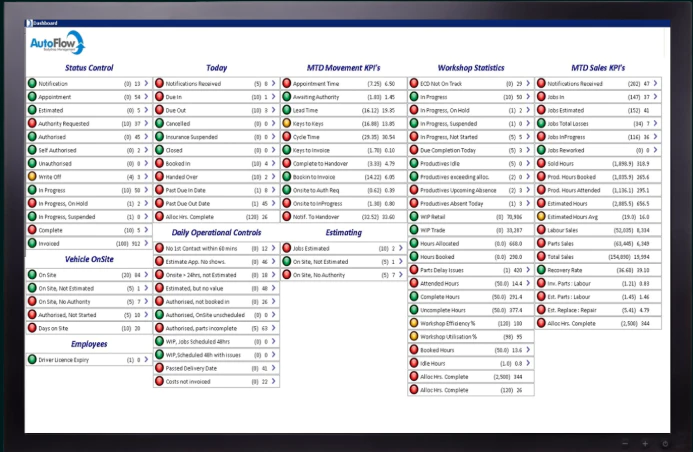The image size is (693, 452).
Task: Expand the Appointment row arrow
Action: 146,96
